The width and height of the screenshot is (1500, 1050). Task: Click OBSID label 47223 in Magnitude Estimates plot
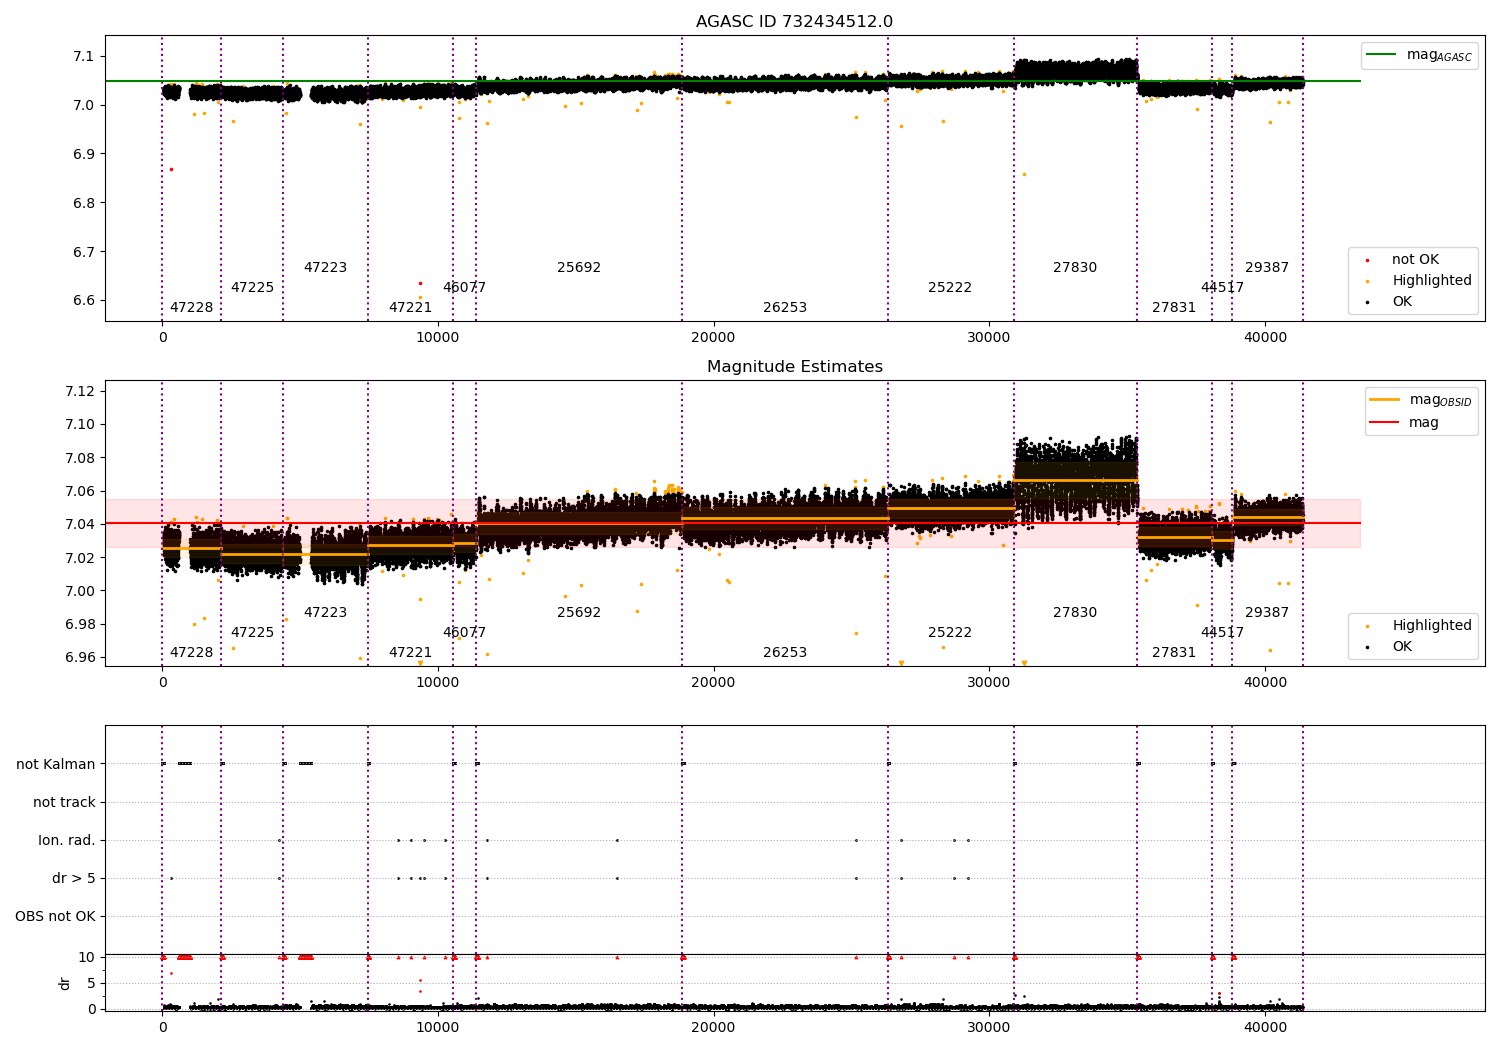325,613
